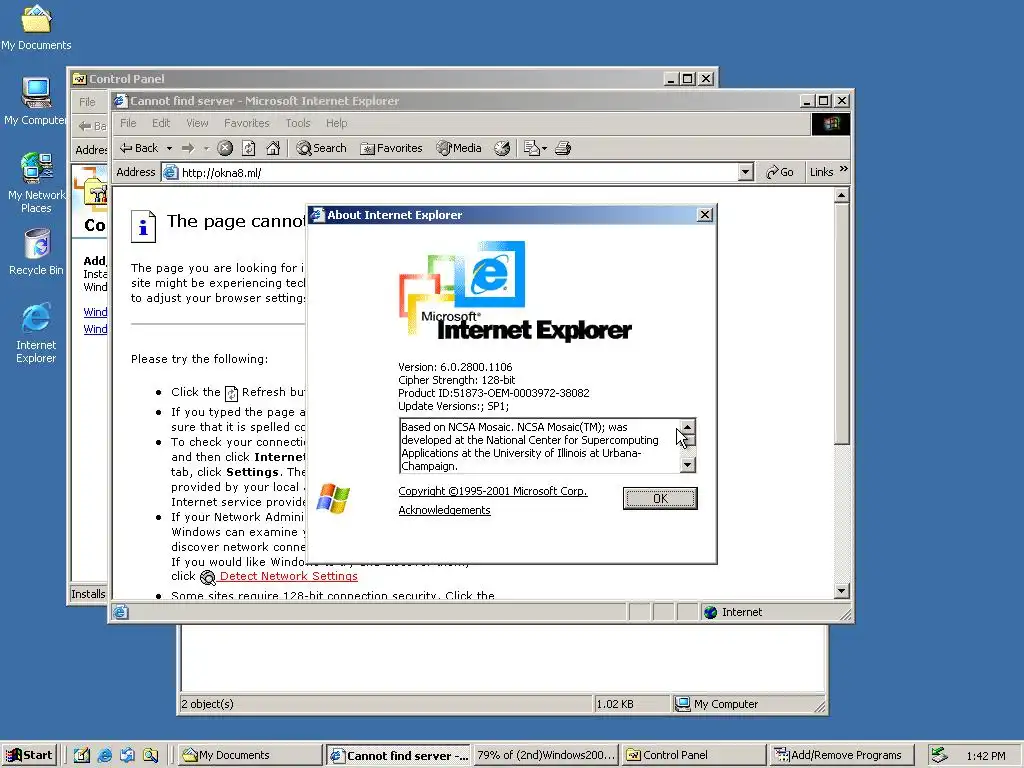This screenshot has width=1024, height=768.
Task: Click the Go button
Action: pyautogui.click(x=779, y=172)
